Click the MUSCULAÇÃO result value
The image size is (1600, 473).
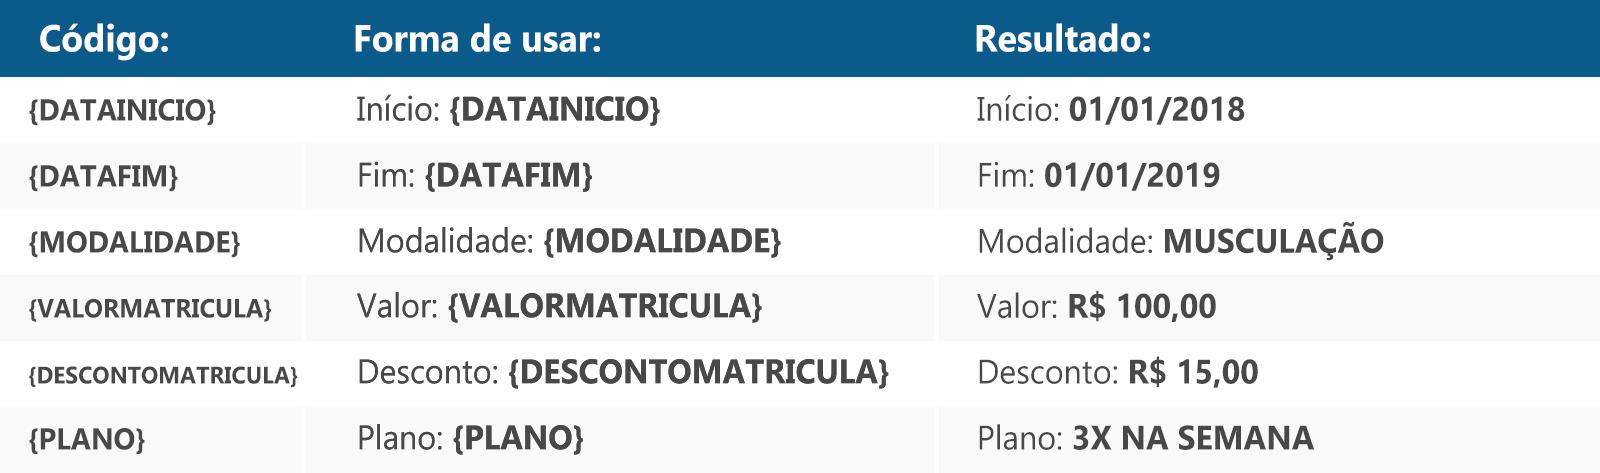click(x=1273, y=240)
